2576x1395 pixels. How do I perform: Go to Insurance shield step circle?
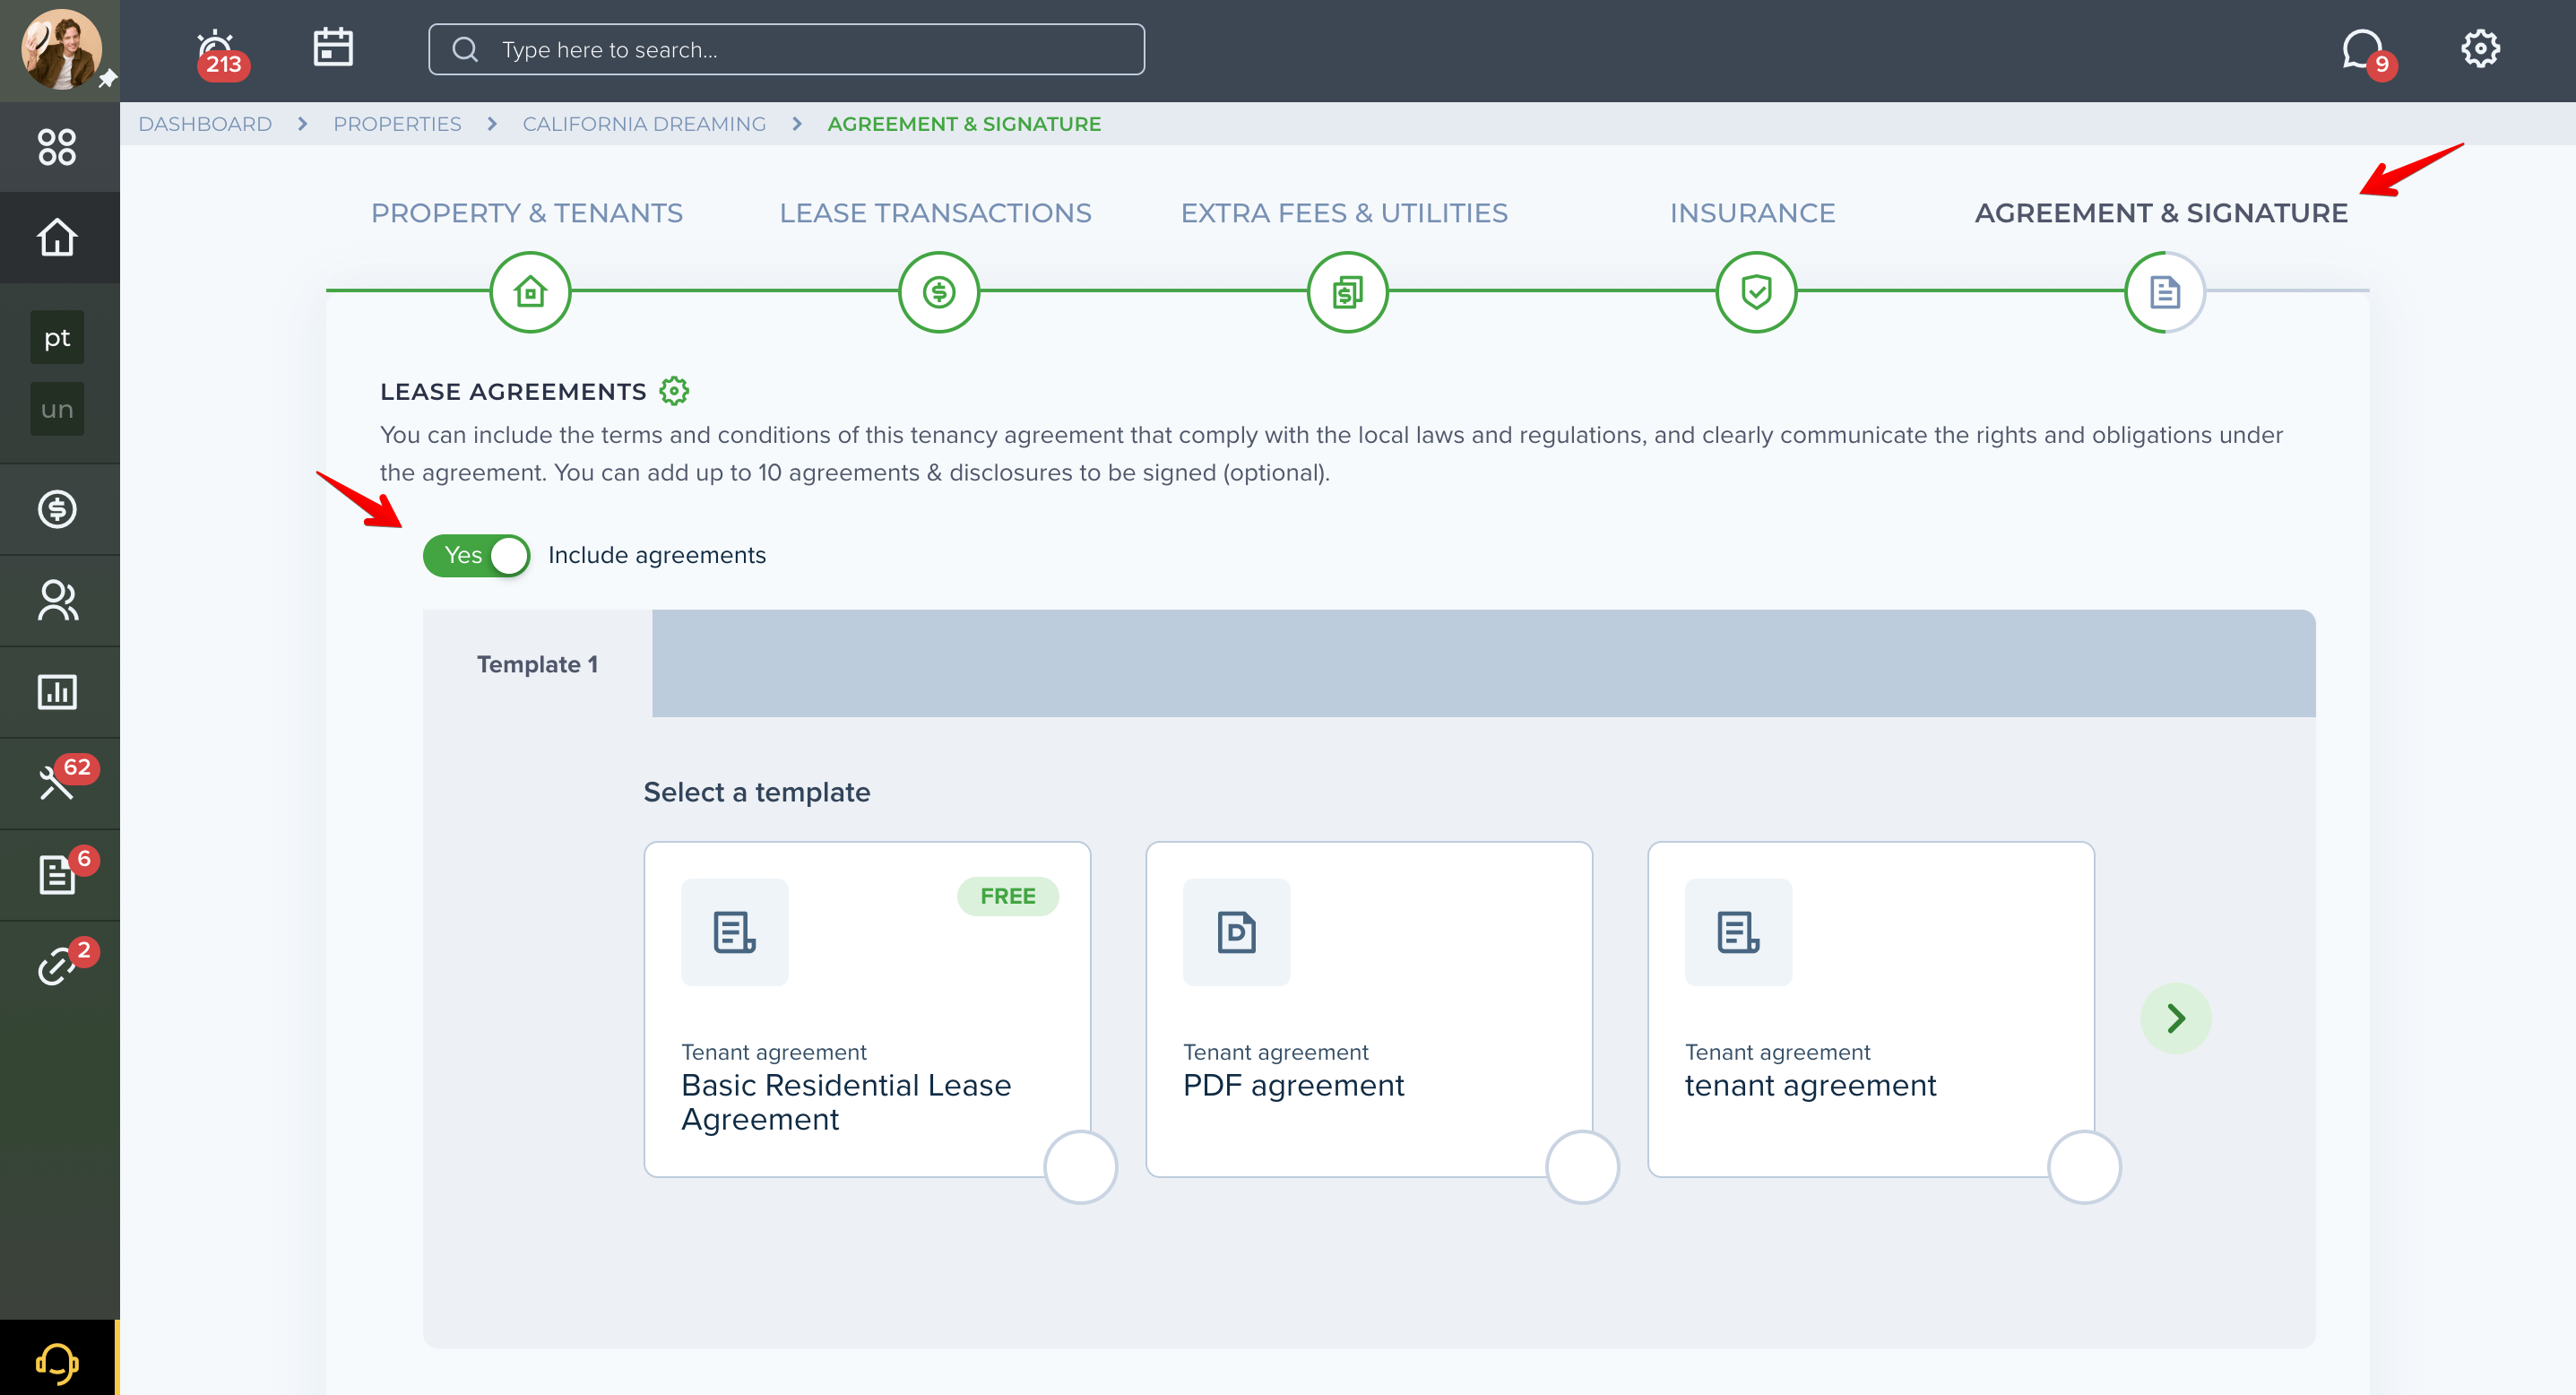[1756, 292]
